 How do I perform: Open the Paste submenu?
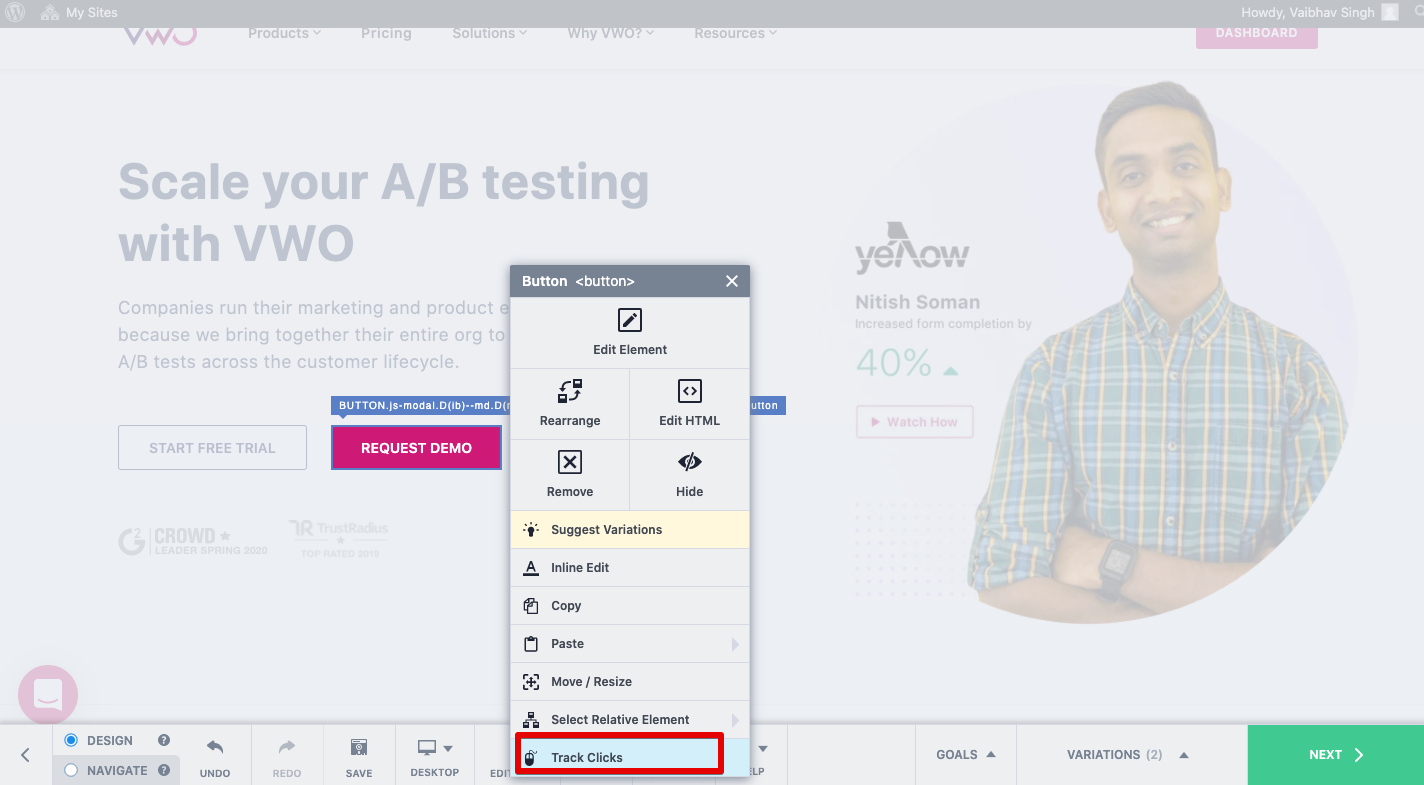point(630,644)
